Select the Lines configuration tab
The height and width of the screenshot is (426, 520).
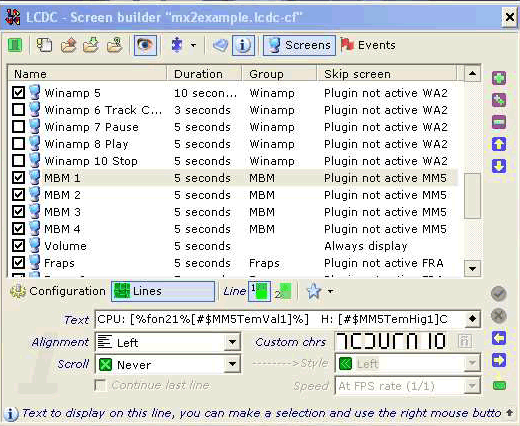pos(163,291)
